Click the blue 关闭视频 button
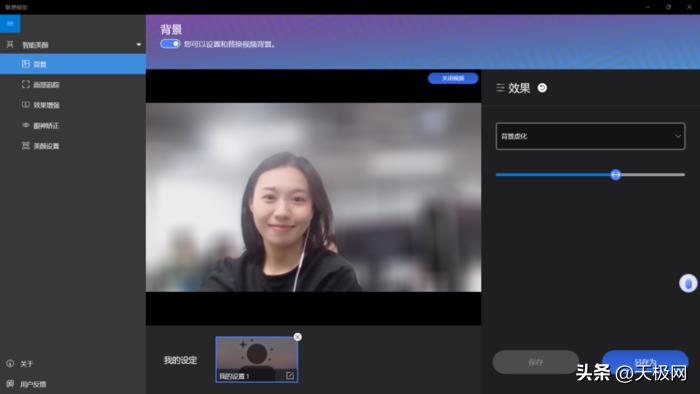This screenshot has height=394, width=700. (453, 78)
